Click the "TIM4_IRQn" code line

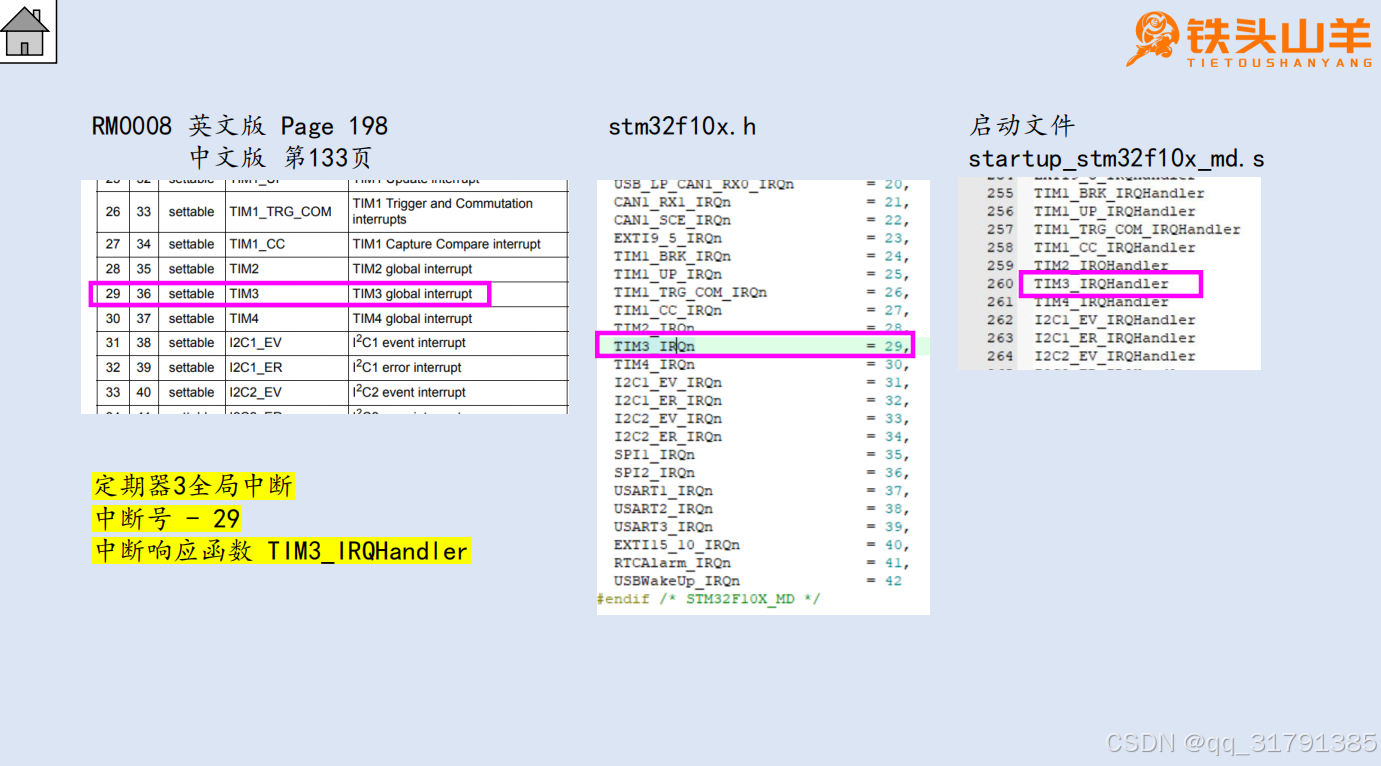pos(761,364)
